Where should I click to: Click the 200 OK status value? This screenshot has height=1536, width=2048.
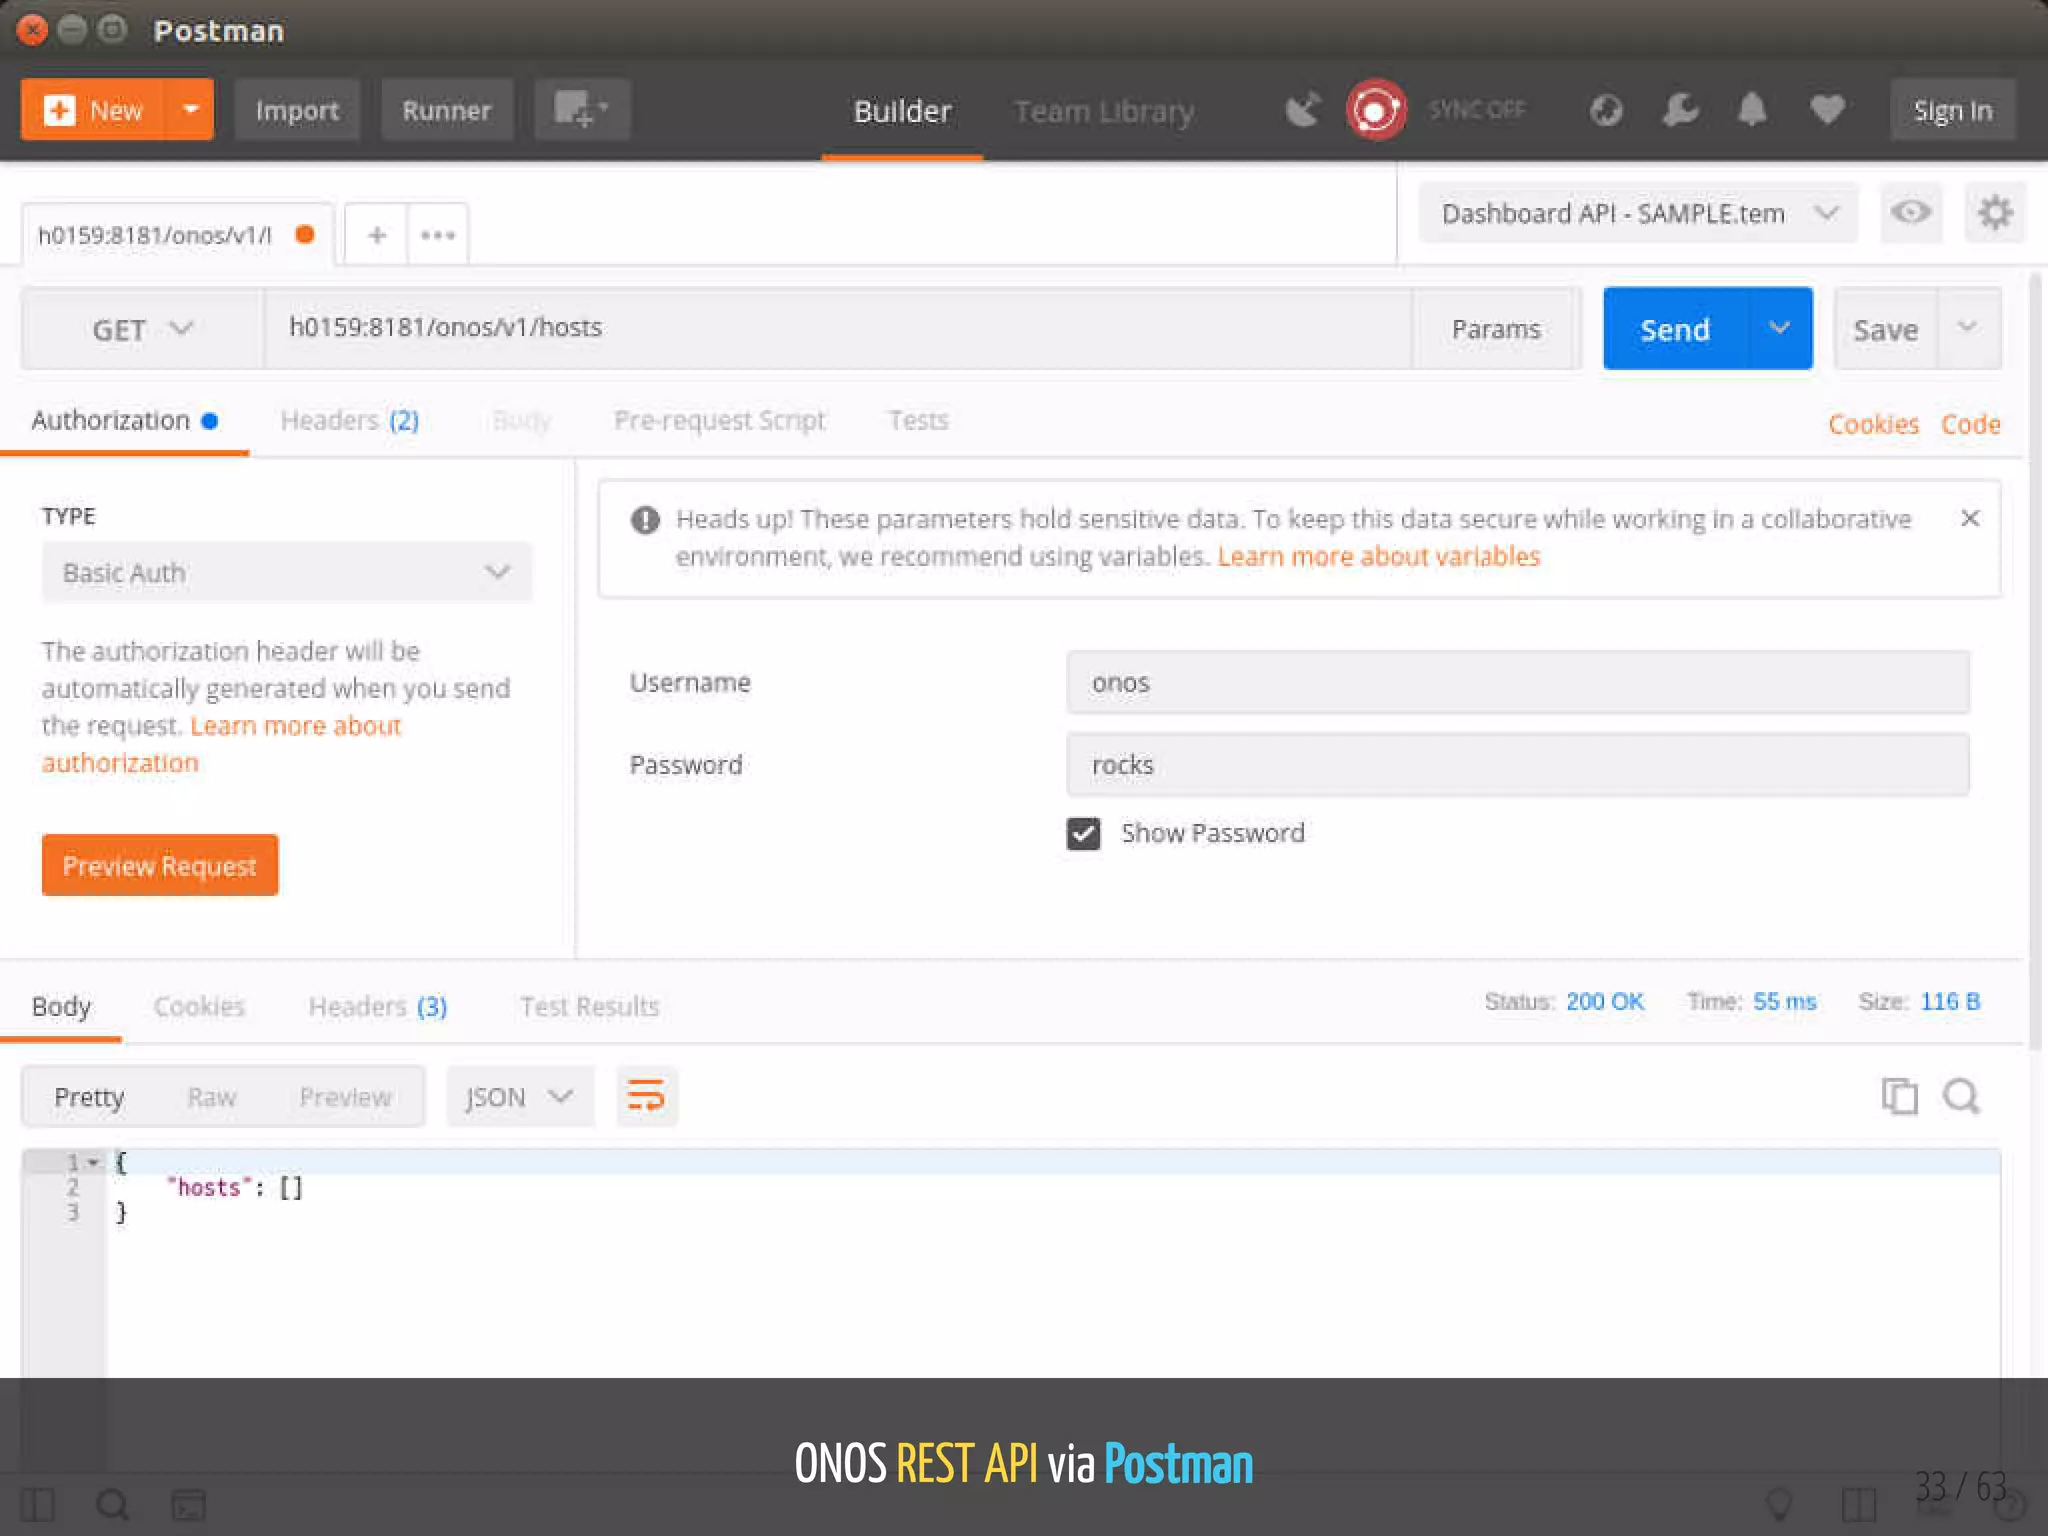click(1604, 1001)
